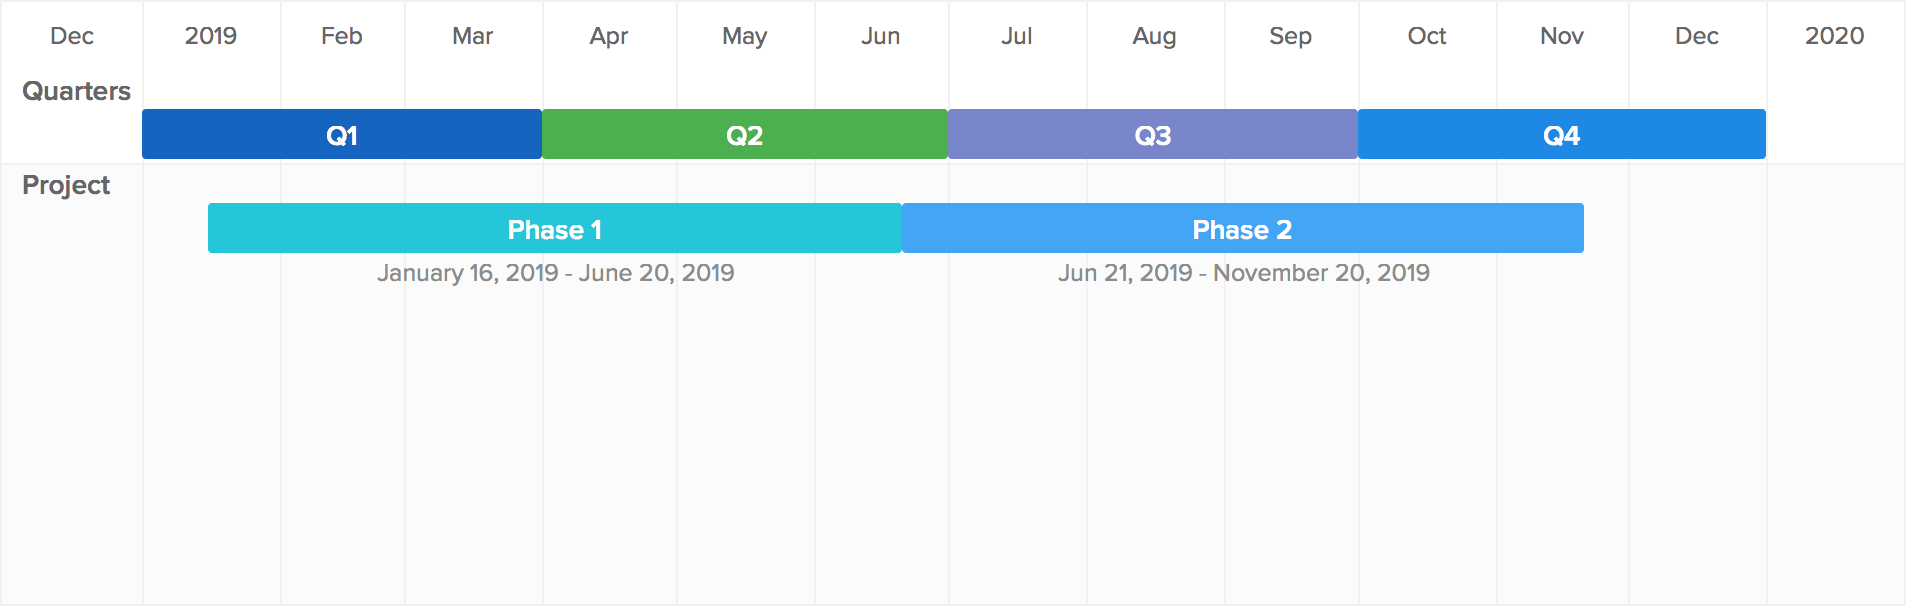Image resolution: width=1906 pixels, height=606 pixels.
Task: Click the Mar month header
Action: (473, 36)
